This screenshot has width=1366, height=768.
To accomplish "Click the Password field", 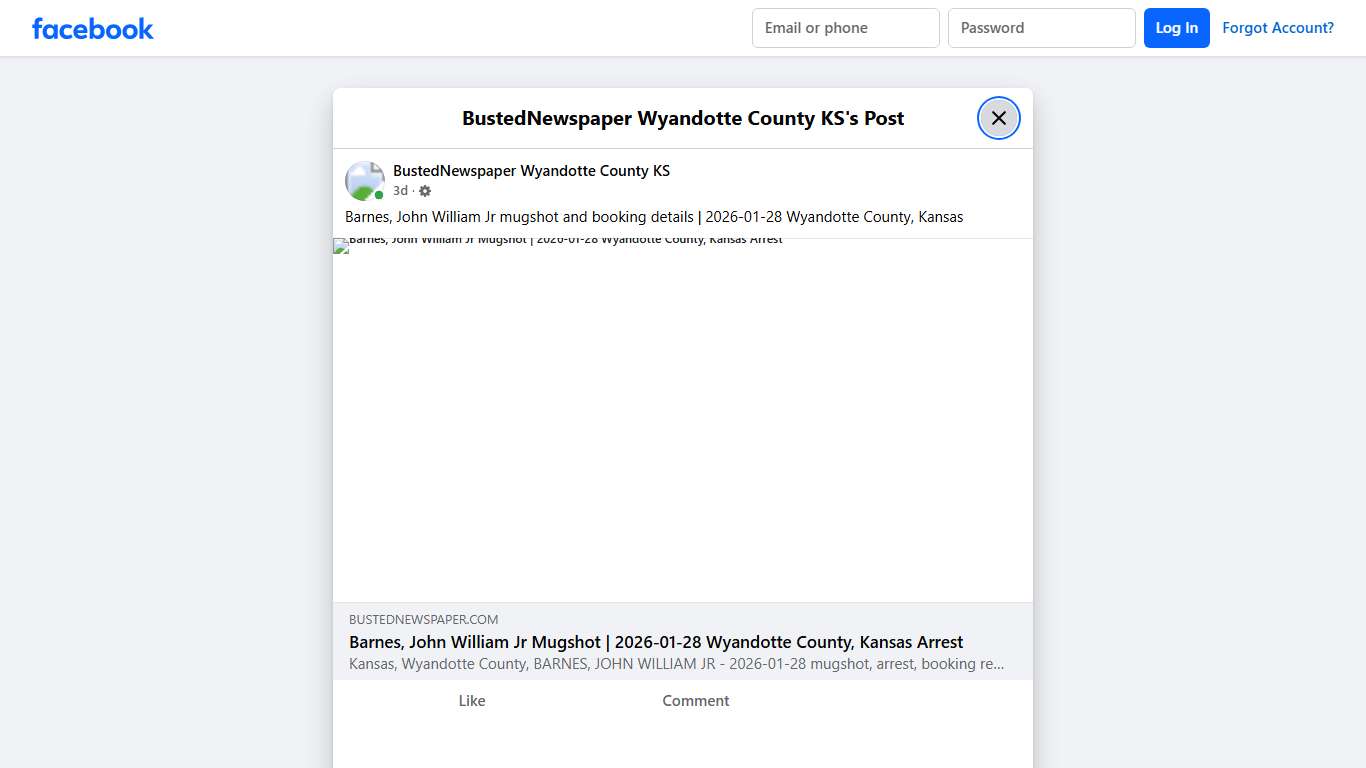I will click(1041, 27).
